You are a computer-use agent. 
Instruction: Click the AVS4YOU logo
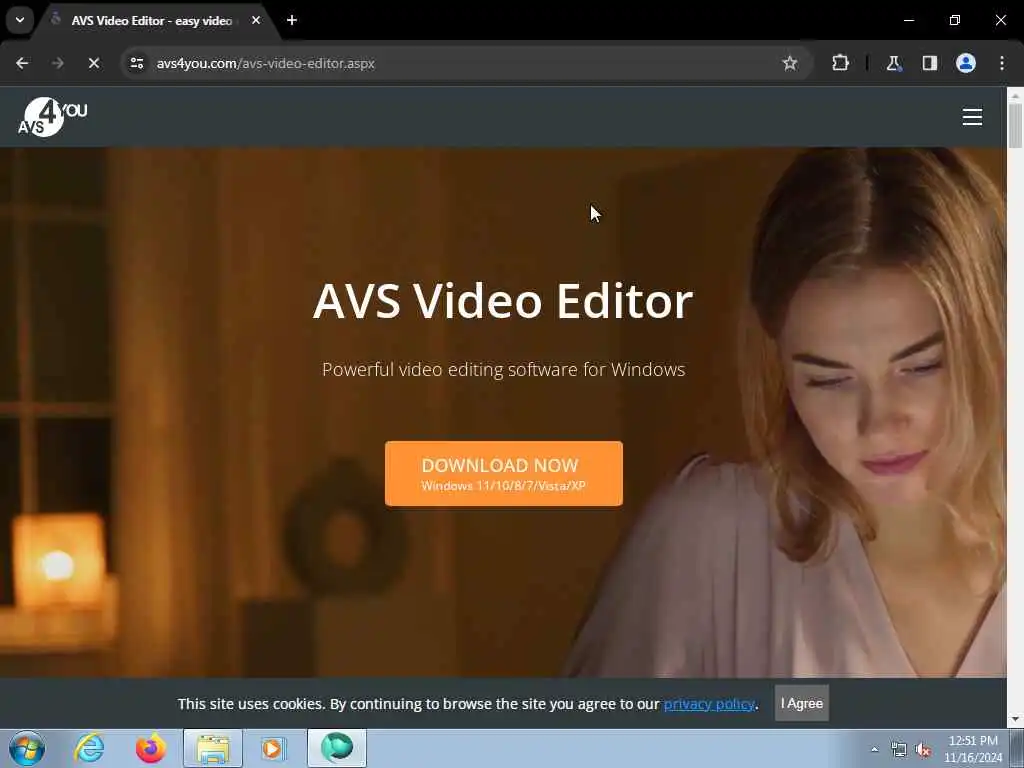52,117
